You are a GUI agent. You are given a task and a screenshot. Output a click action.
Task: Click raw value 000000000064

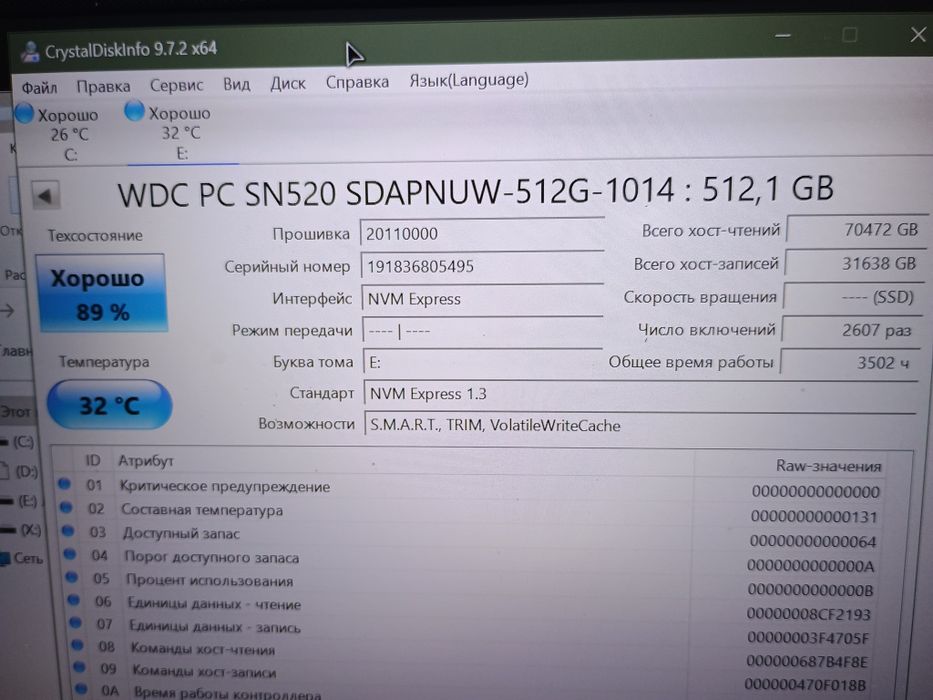click(x=813, y=541)
